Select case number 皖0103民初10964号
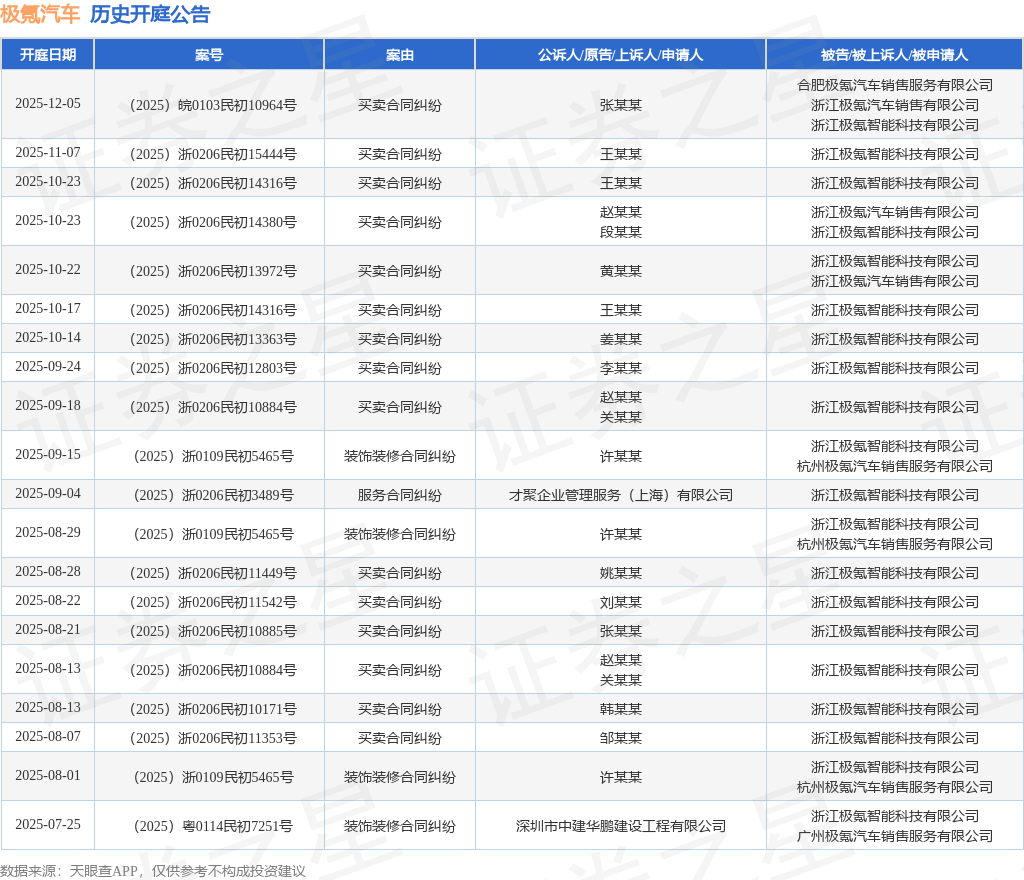 pyautogui.click(x=209, y=105)
